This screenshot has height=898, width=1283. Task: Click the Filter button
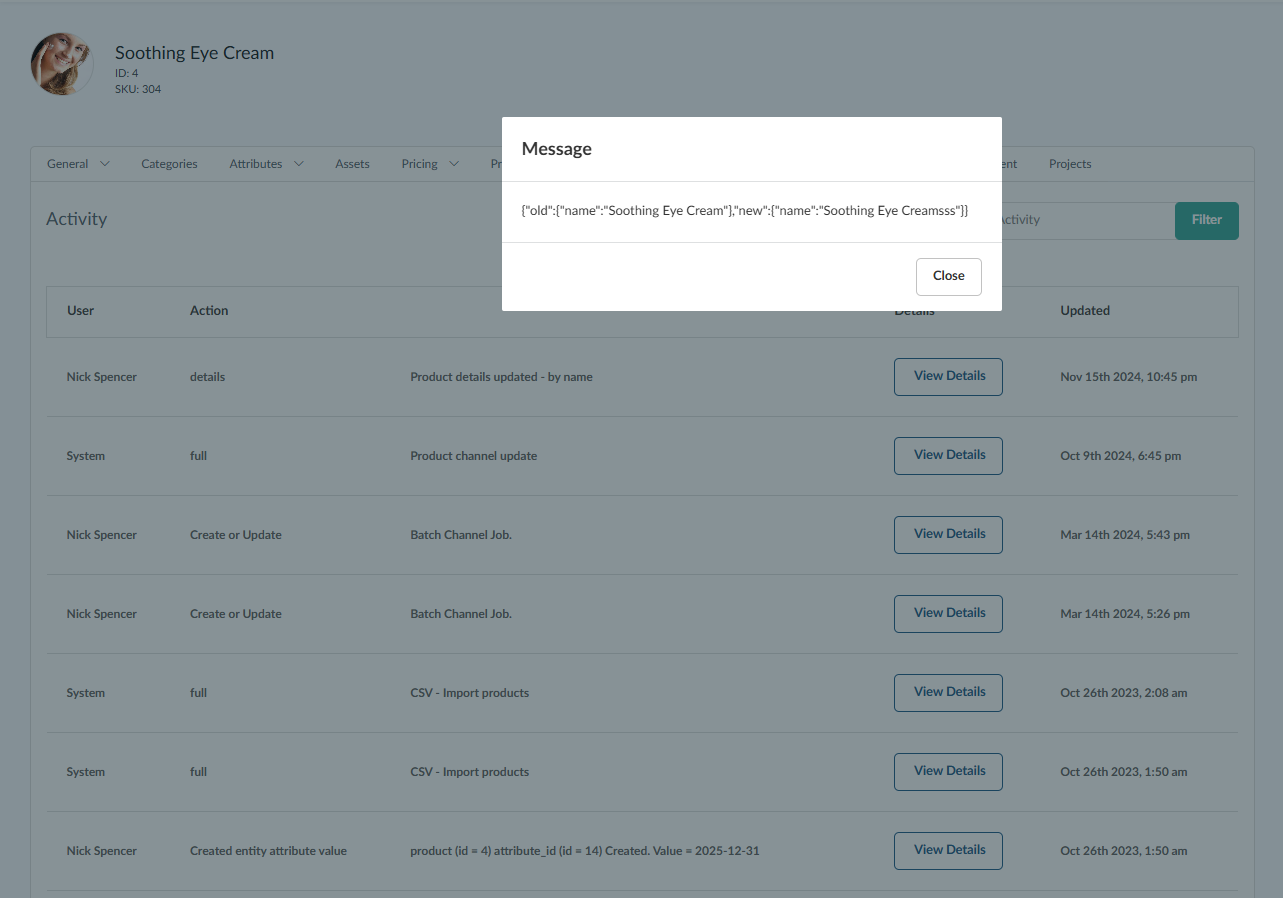click(1206, 220)
